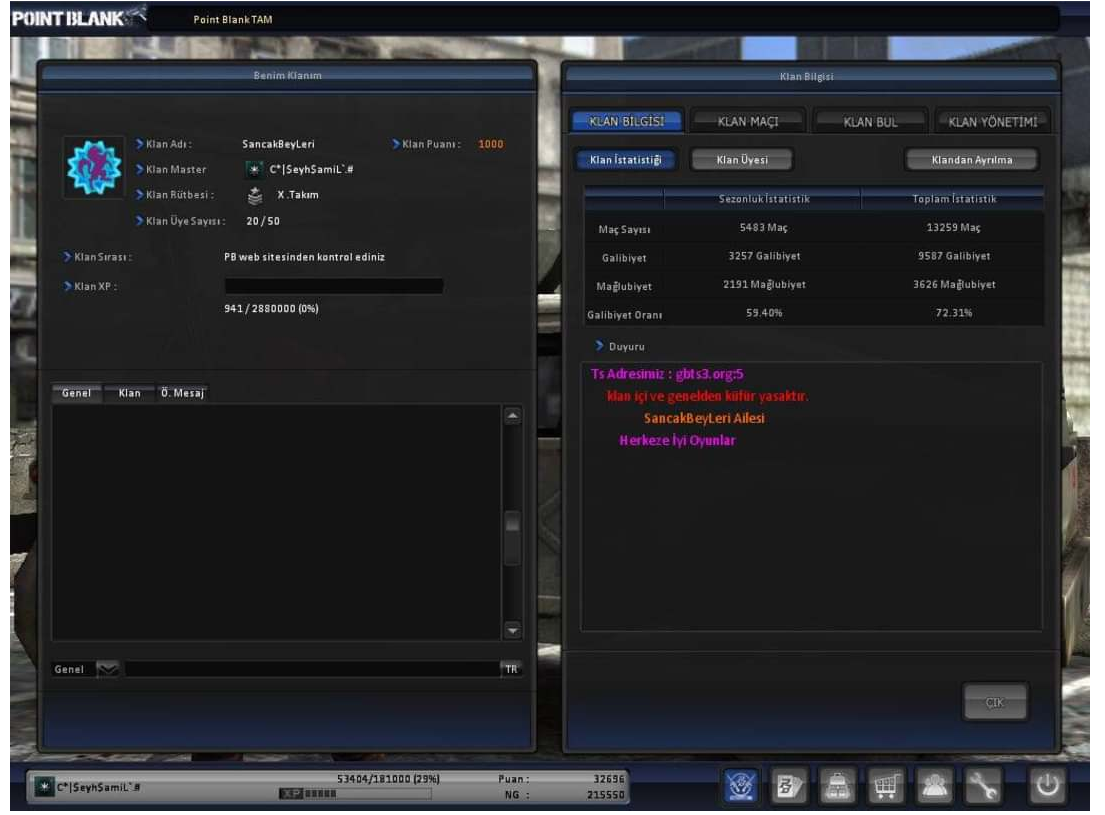Open the Genel chat channel dropdown
This screenshot has width=1105, height=815.
point(107,668)
